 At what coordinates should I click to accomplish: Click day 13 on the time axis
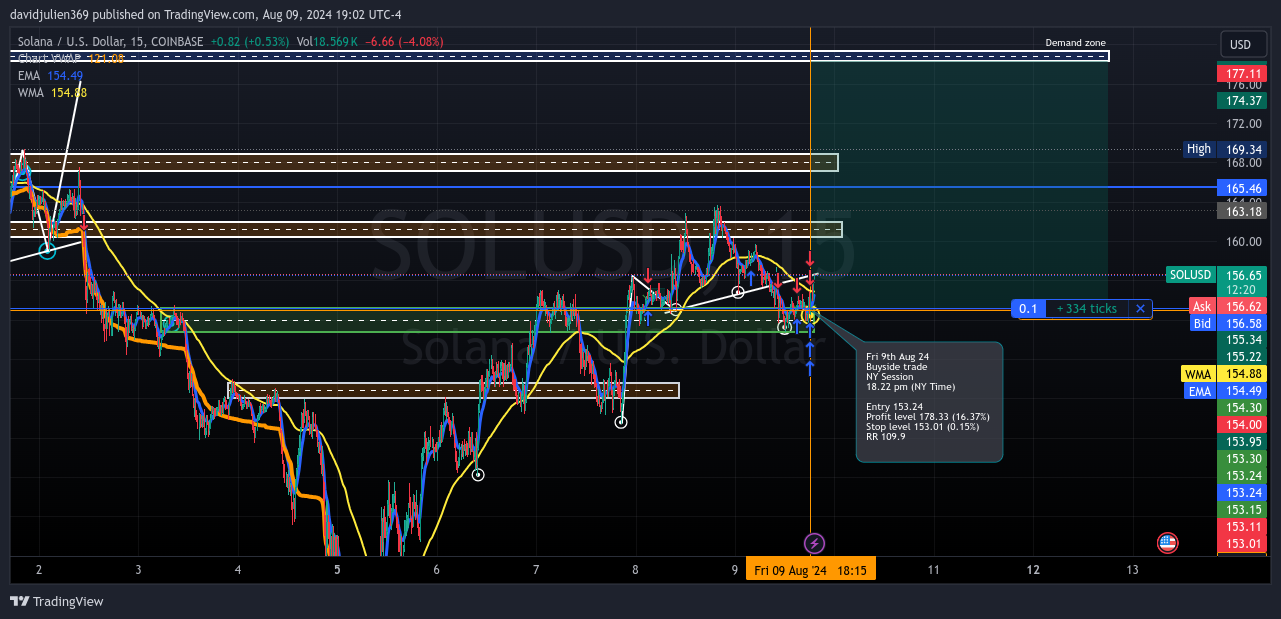point(1132,570)
